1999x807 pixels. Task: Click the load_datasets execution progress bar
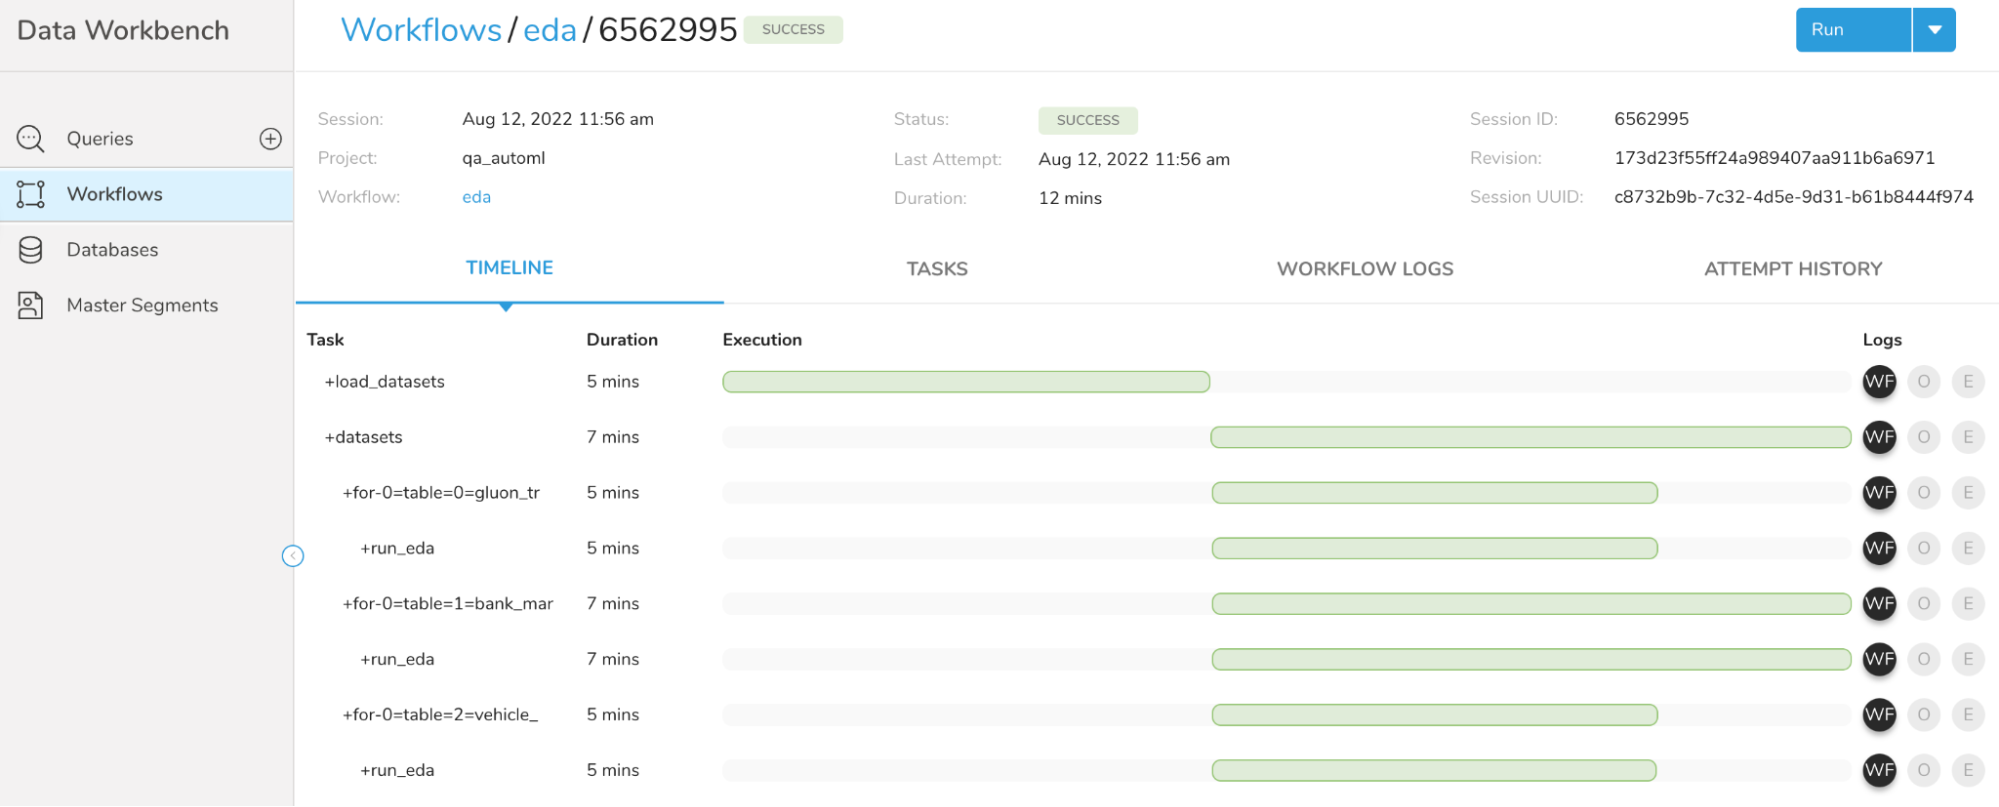[966, 382]
